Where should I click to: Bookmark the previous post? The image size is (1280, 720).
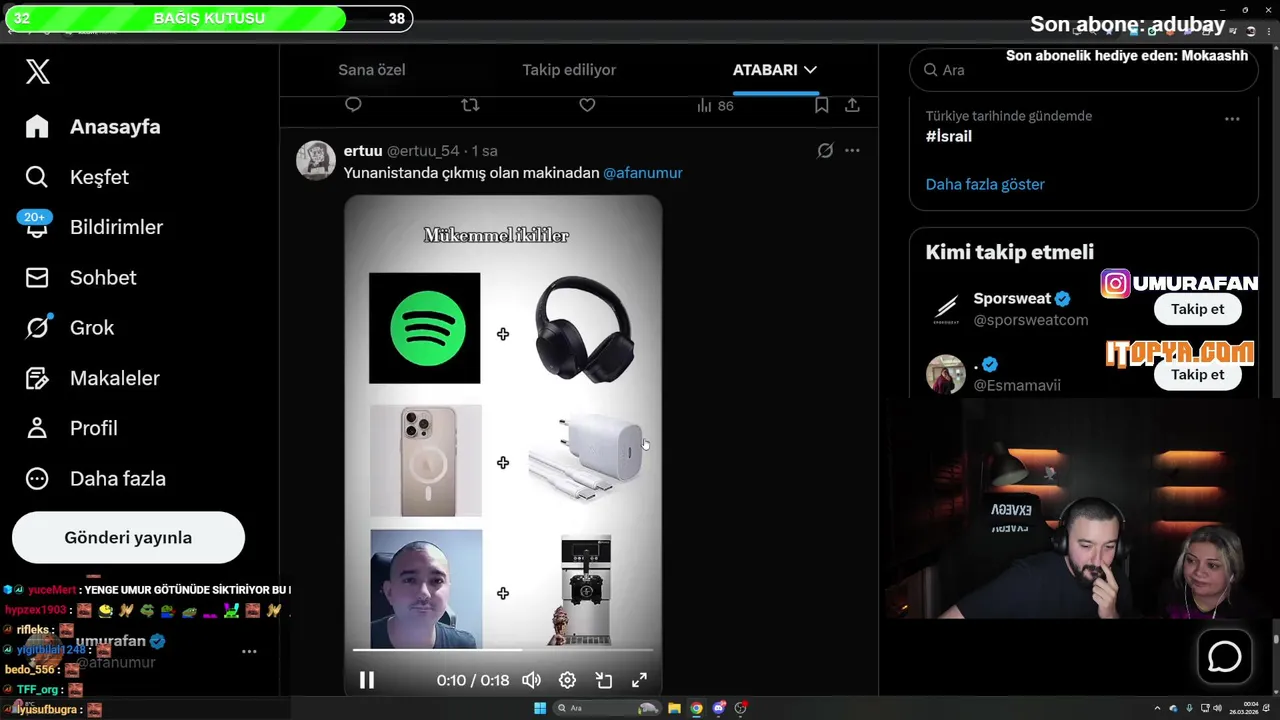(821, 105)
